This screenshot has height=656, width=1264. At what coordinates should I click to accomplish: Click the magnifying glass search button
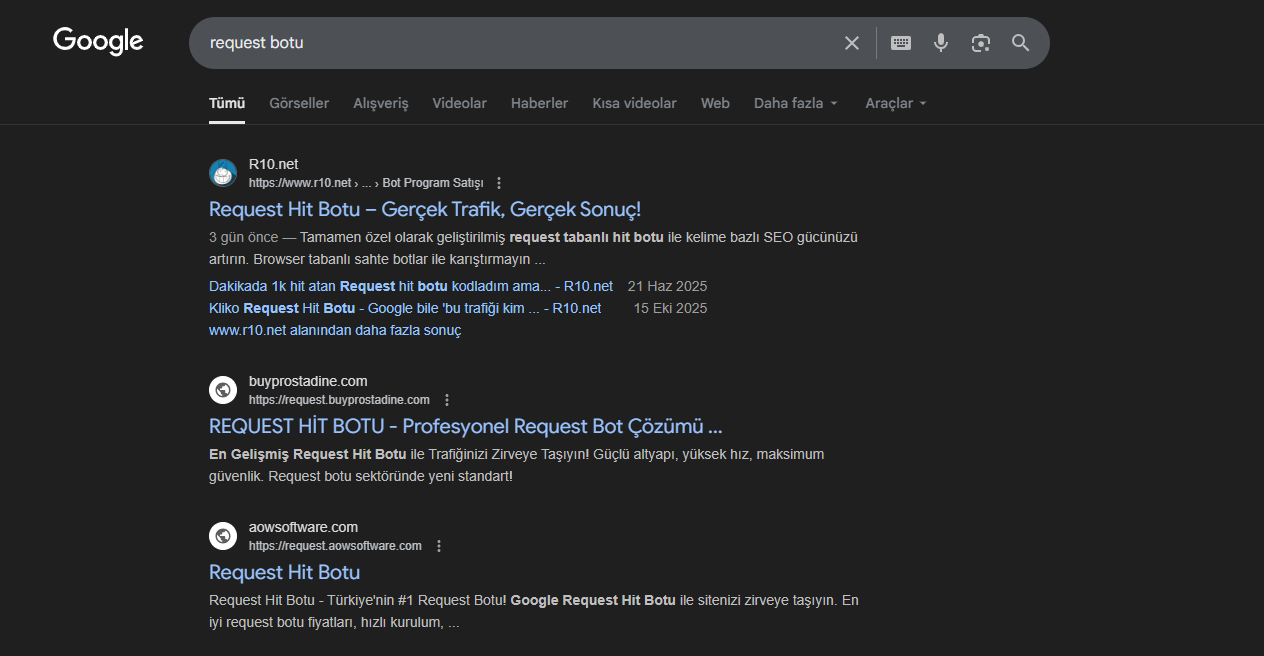point(1020,43)
